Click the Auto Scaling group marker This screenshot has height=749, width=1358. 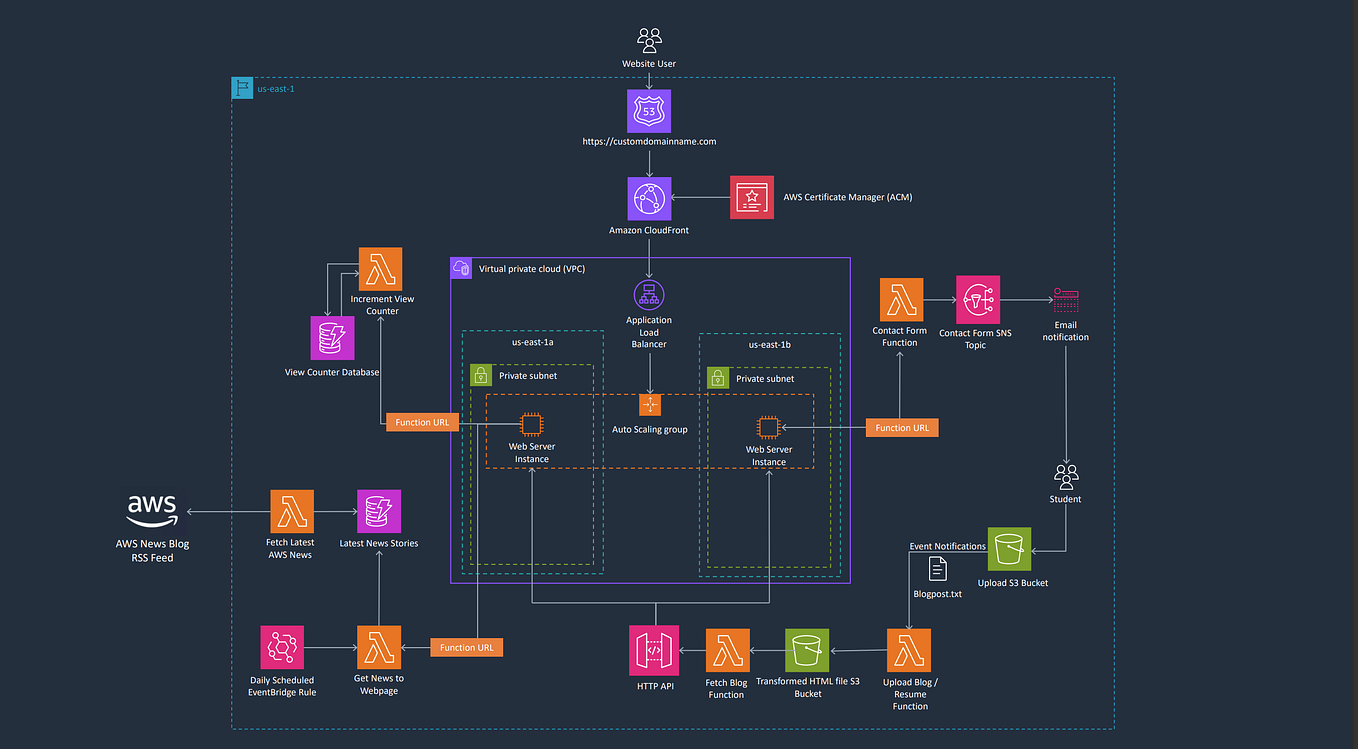(x=650, y=405)
